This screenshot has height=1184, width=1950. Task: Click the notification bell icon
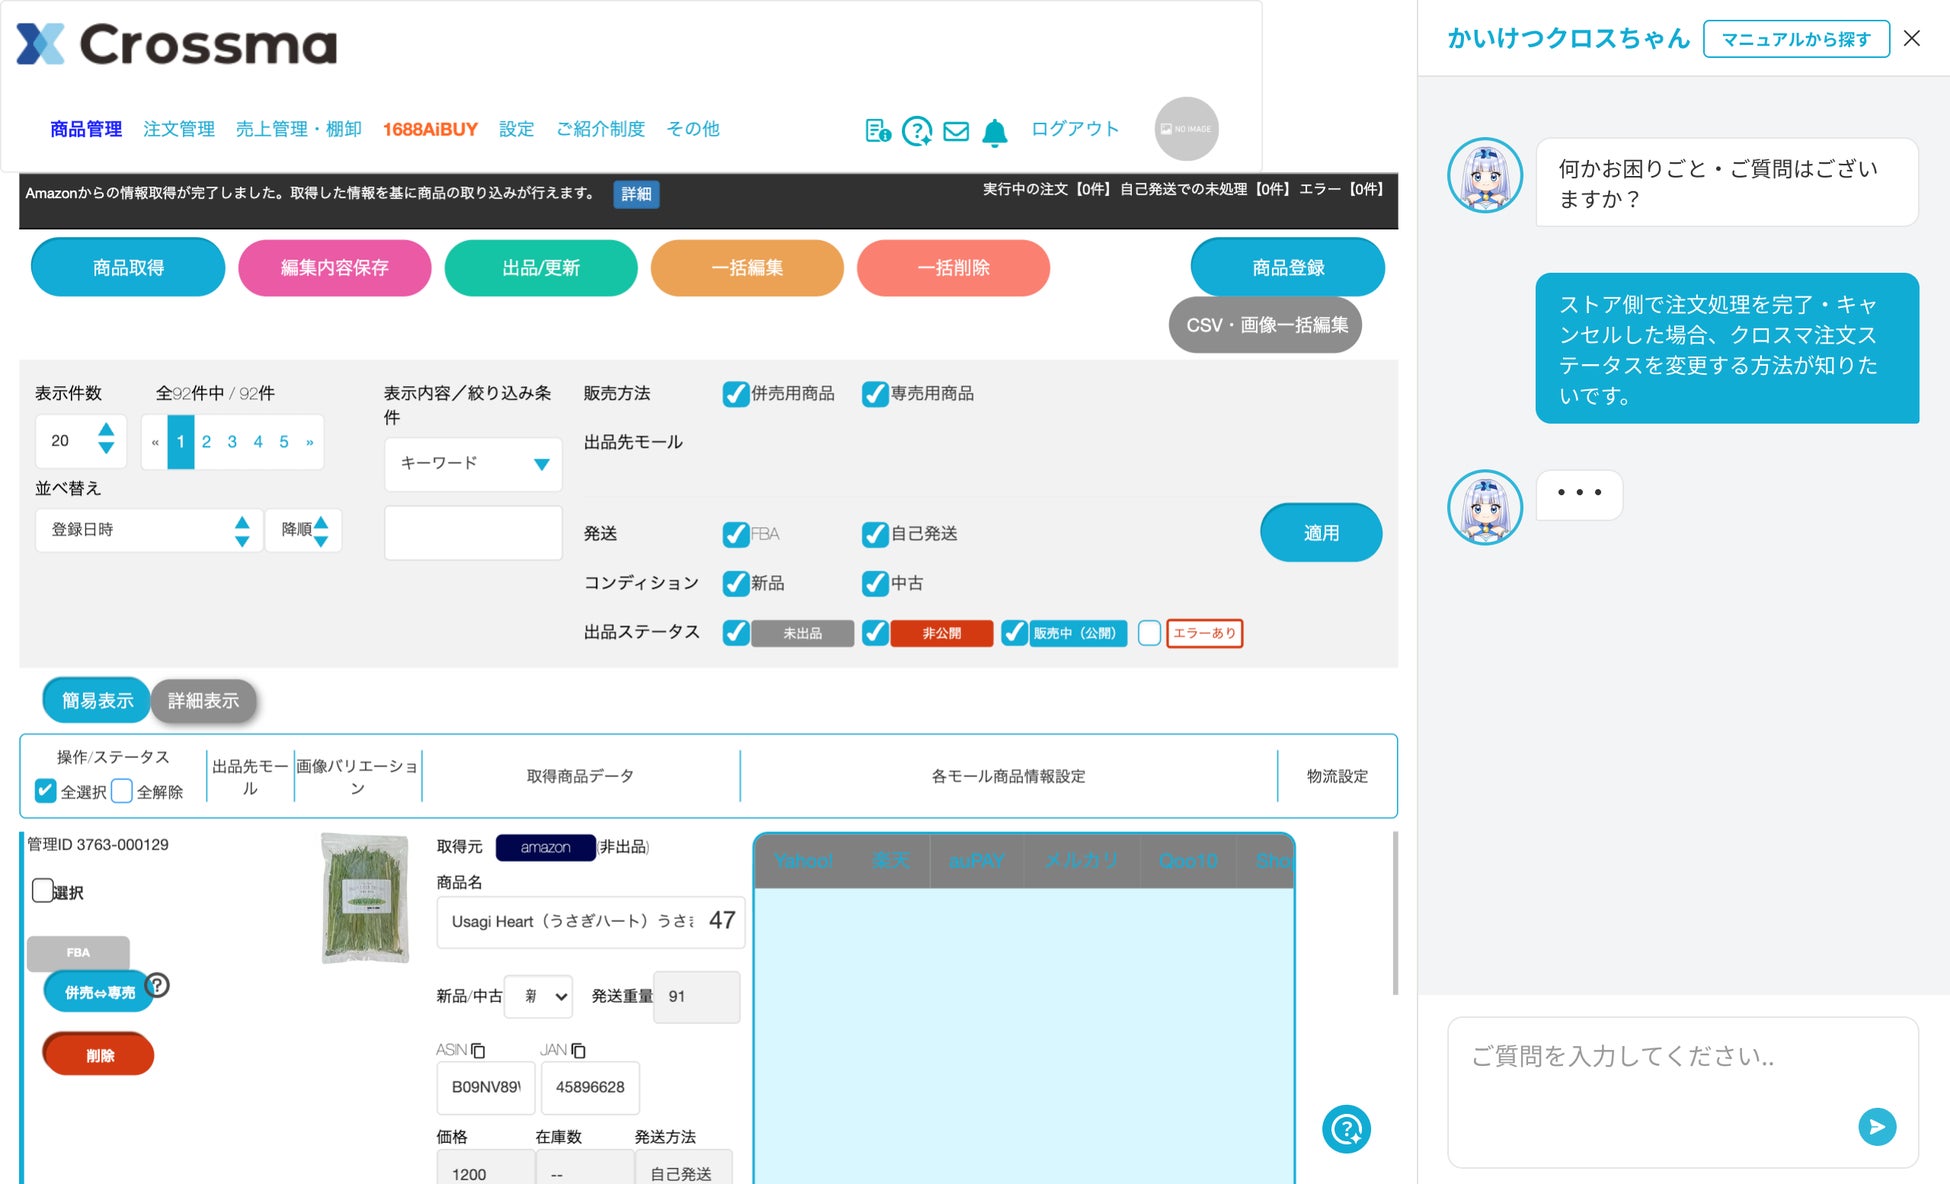click(994, 132)
